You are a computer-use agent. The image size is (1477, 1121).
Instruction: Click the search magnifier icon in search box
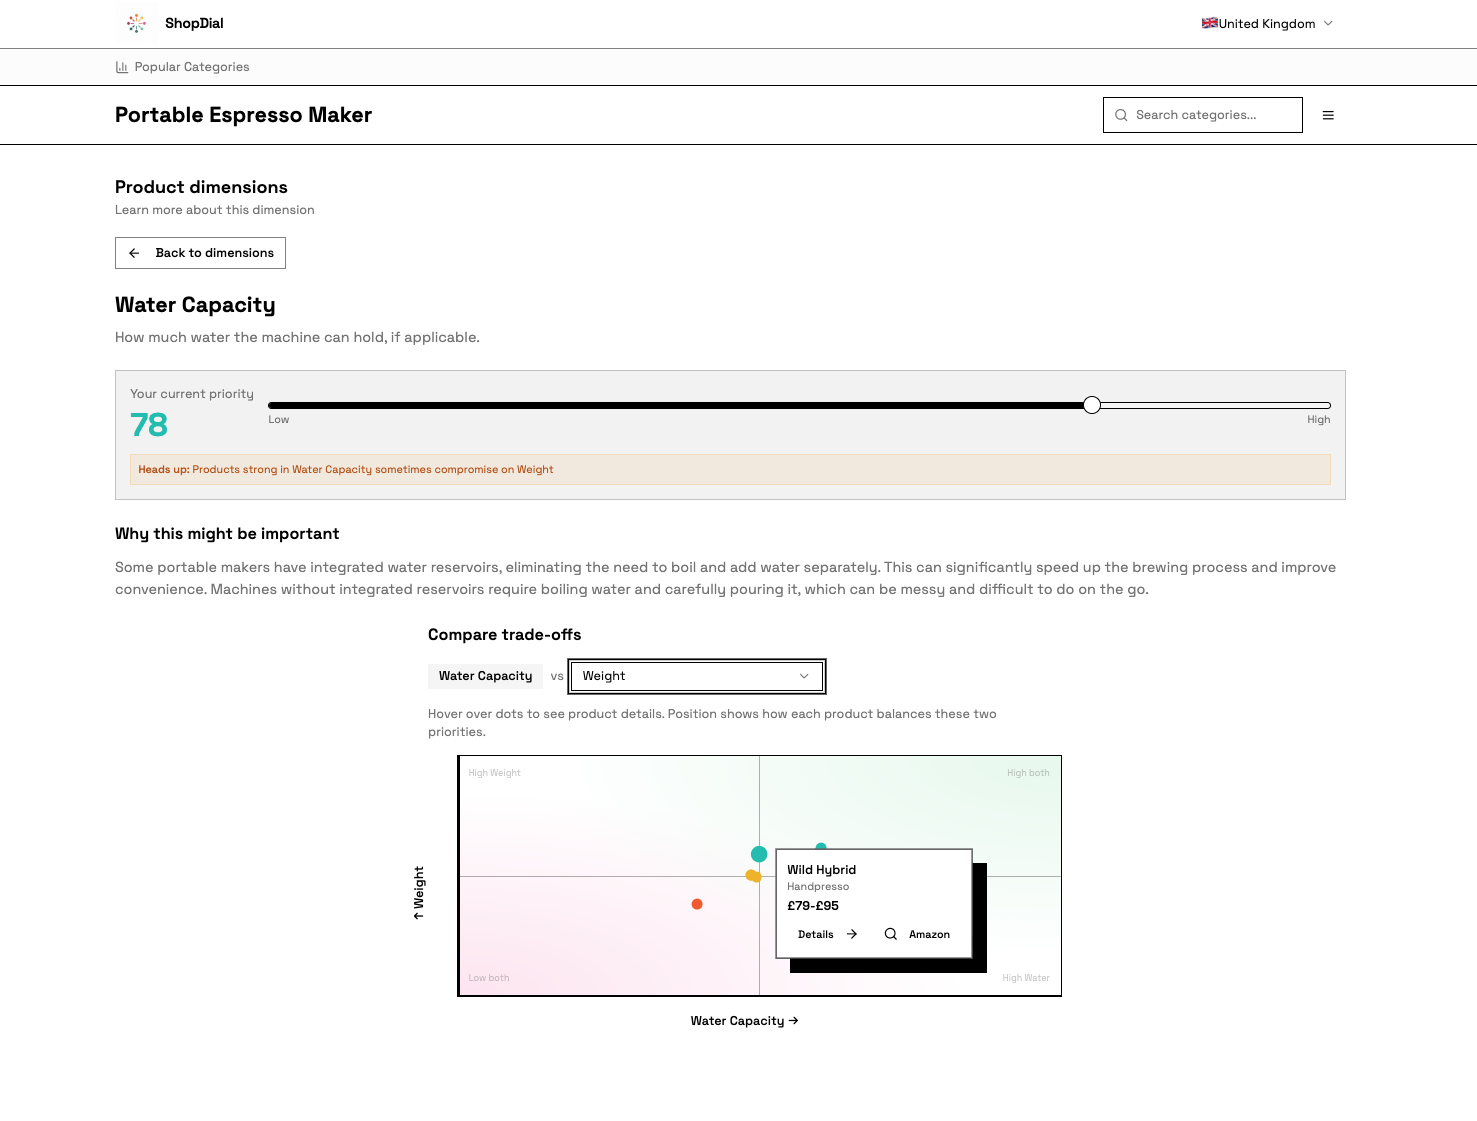click(1121, 115)
